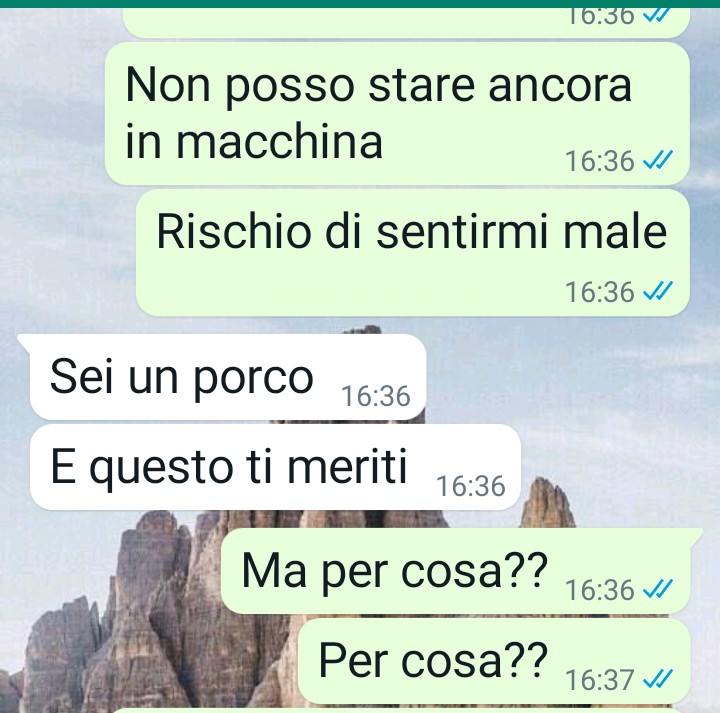
Task: Click read ticks on the topmost partial message
Action: [x=658, y=15]
